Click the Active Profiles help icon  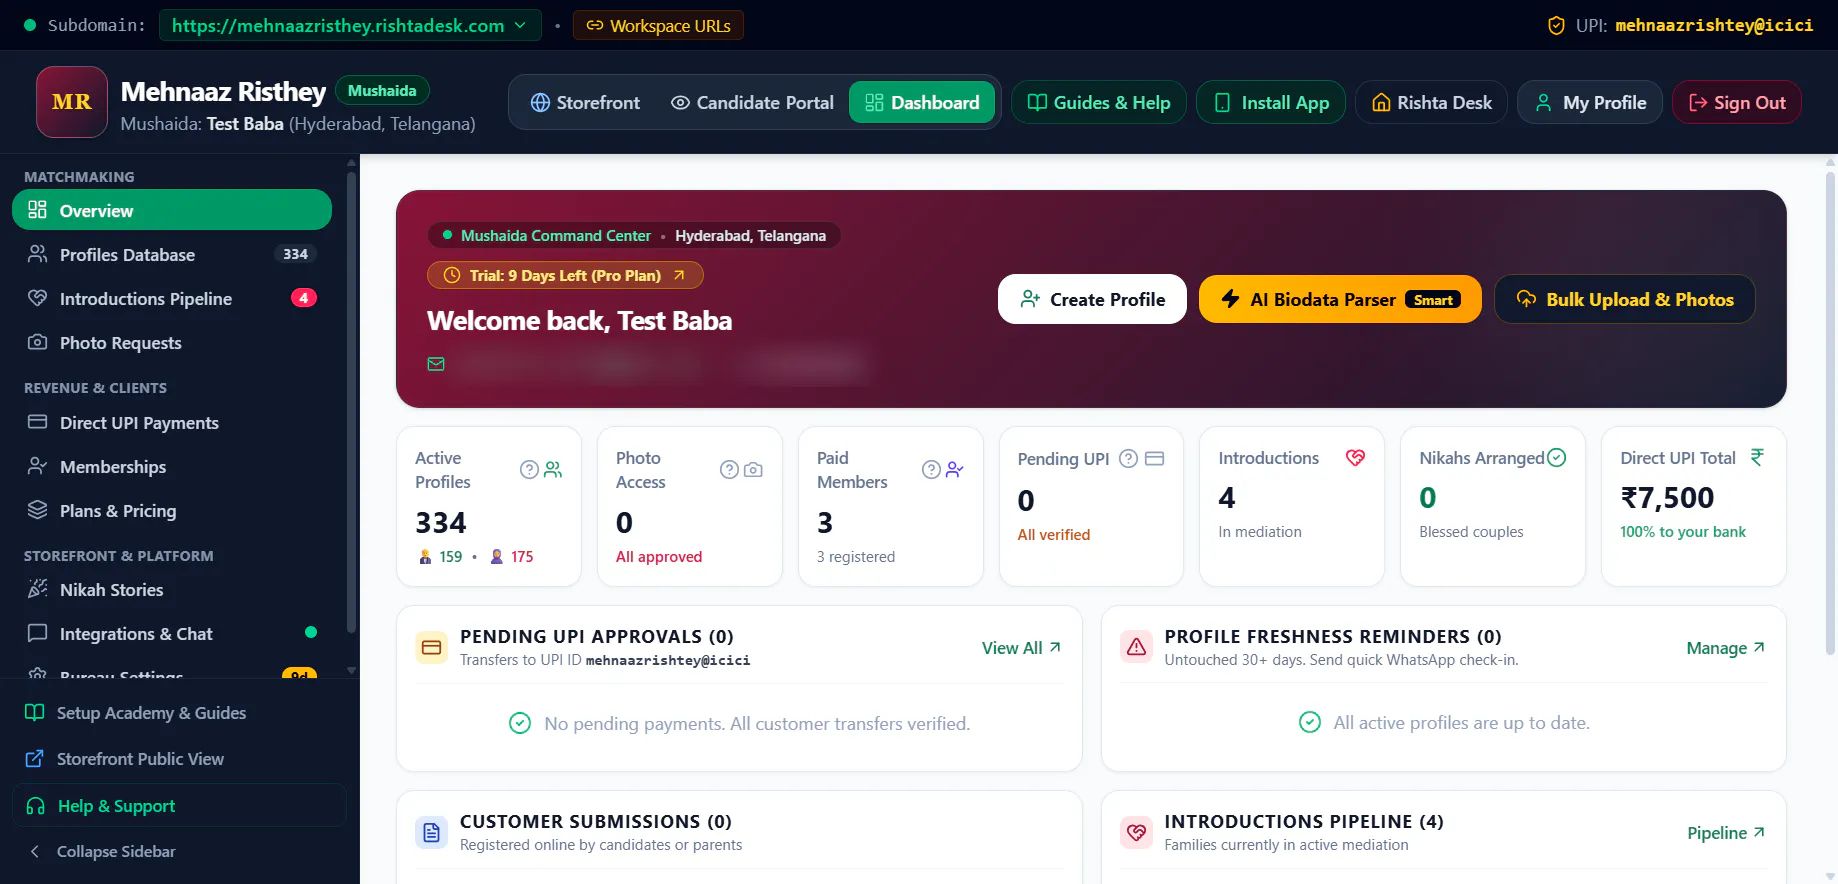529,469
